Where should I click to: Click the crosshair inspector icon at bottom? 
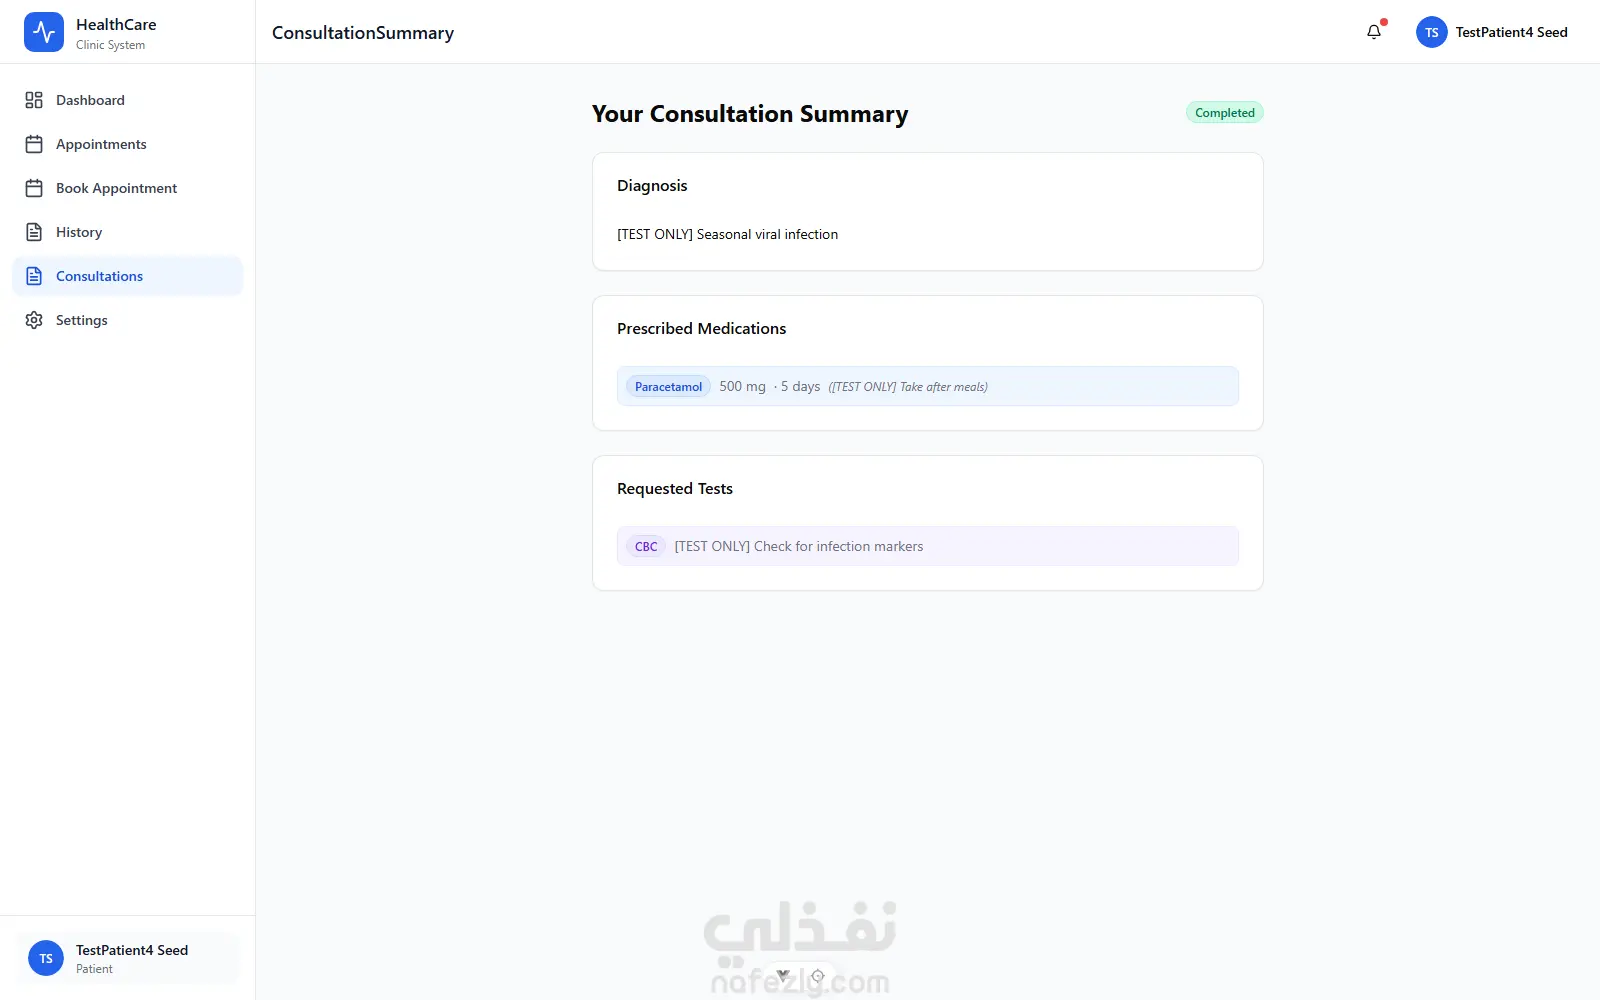(818, 976)
